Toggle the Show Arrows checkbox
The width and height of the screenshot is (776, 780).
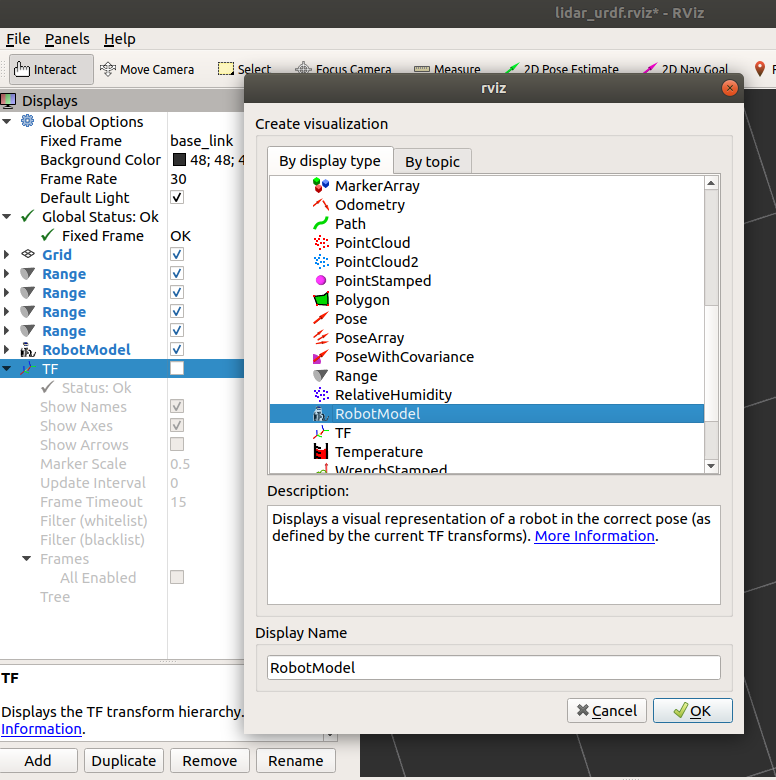[177, 444]
